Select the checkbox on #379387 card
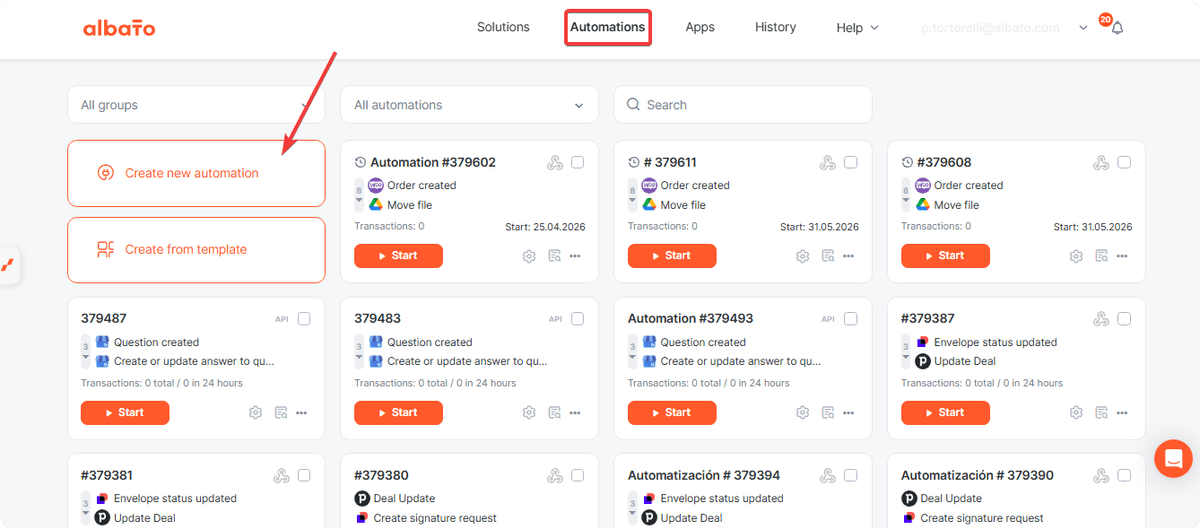The height and width of the screenshot is (528, 1200). pyautogui.click(x=1124, y=319)
